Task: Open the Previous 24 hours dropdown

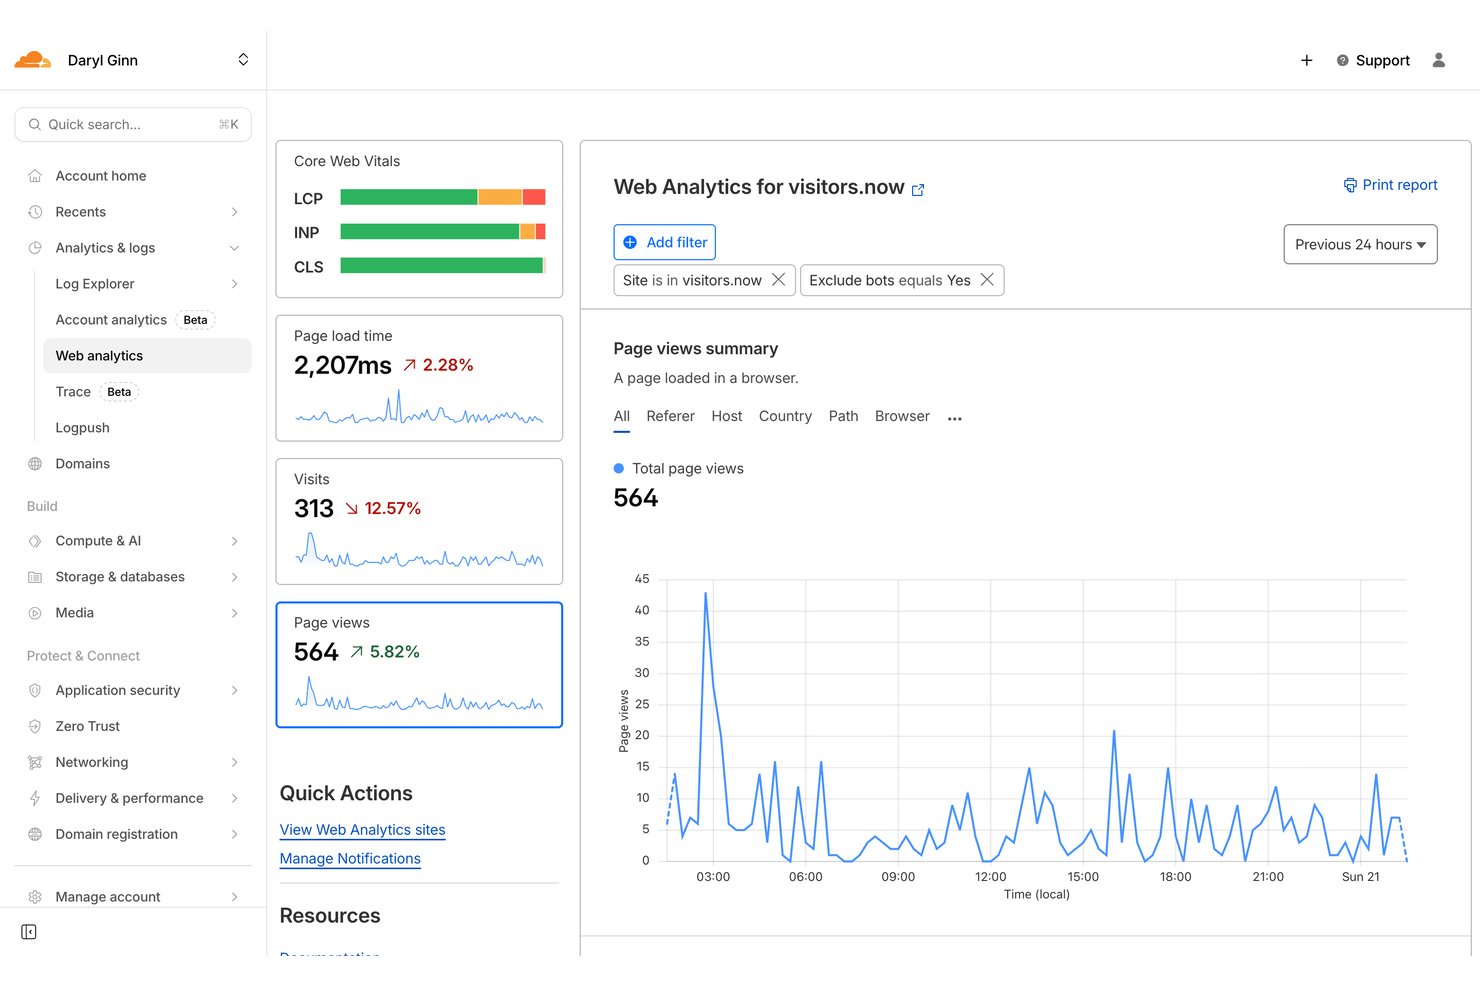Action: click(1360, 244)
